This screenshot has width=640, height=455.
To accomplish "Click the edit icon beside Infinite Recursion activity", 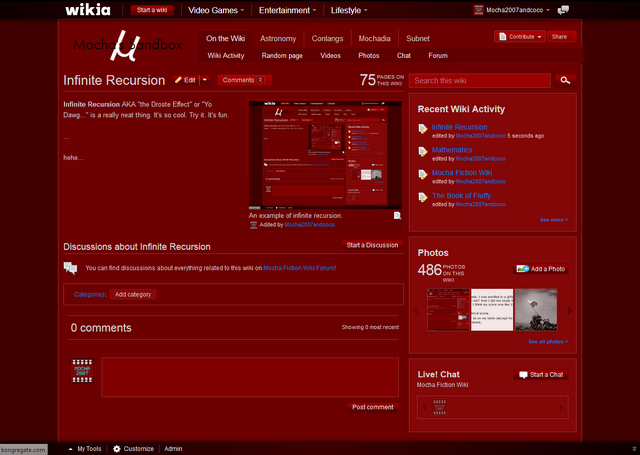I will [x=423, y=129].
